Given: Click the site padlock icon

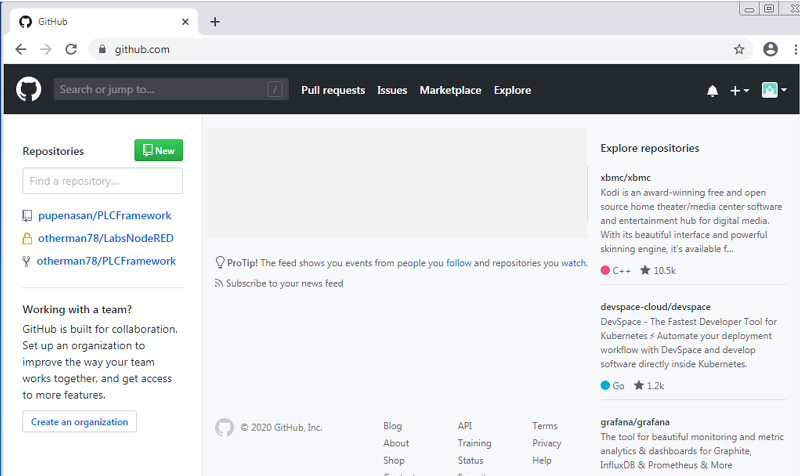Looking at the screenshot, I should [x=102, y=49].
